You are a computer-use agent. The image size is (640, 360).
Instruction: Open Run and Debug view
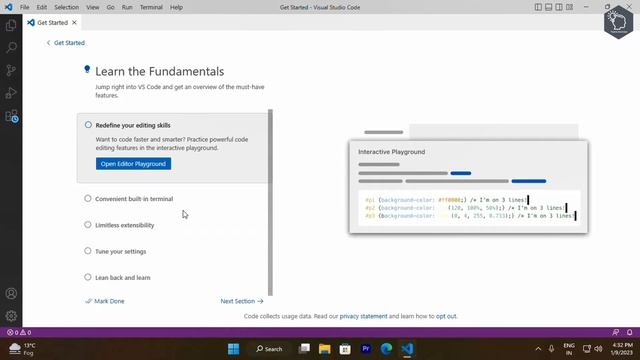tap(11, 93)
